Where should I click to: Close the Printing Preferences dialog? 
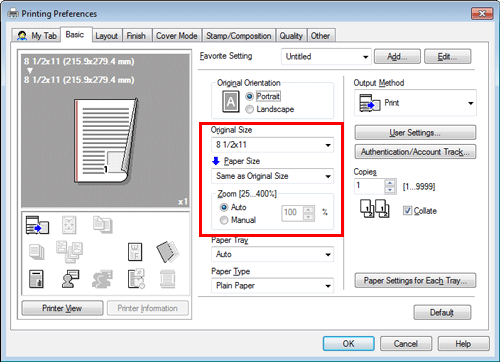[482, 14]
